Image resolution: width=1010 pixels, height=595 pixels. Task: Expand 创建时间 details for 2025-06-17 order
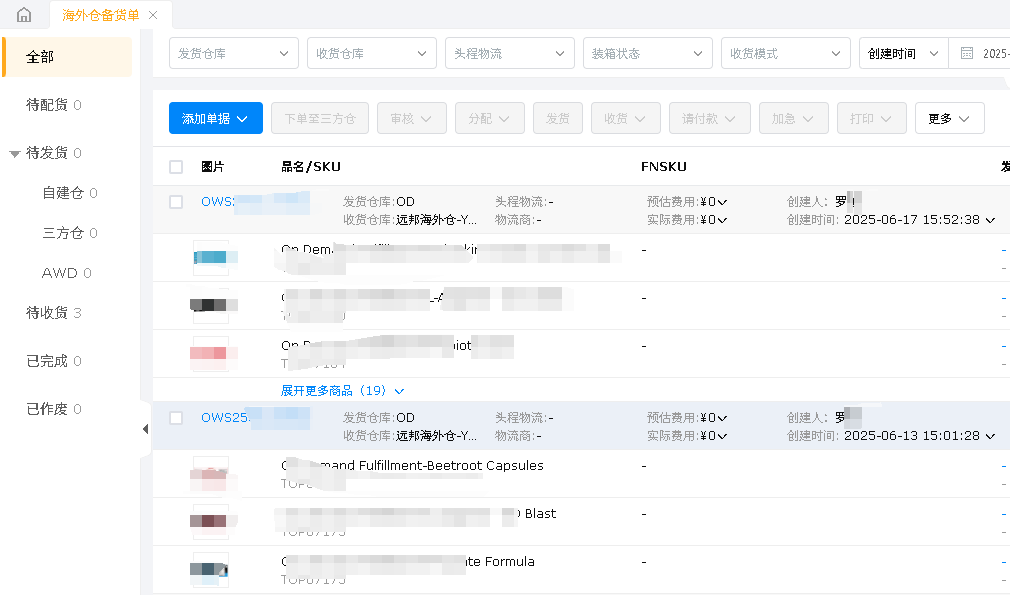[990, 220]
